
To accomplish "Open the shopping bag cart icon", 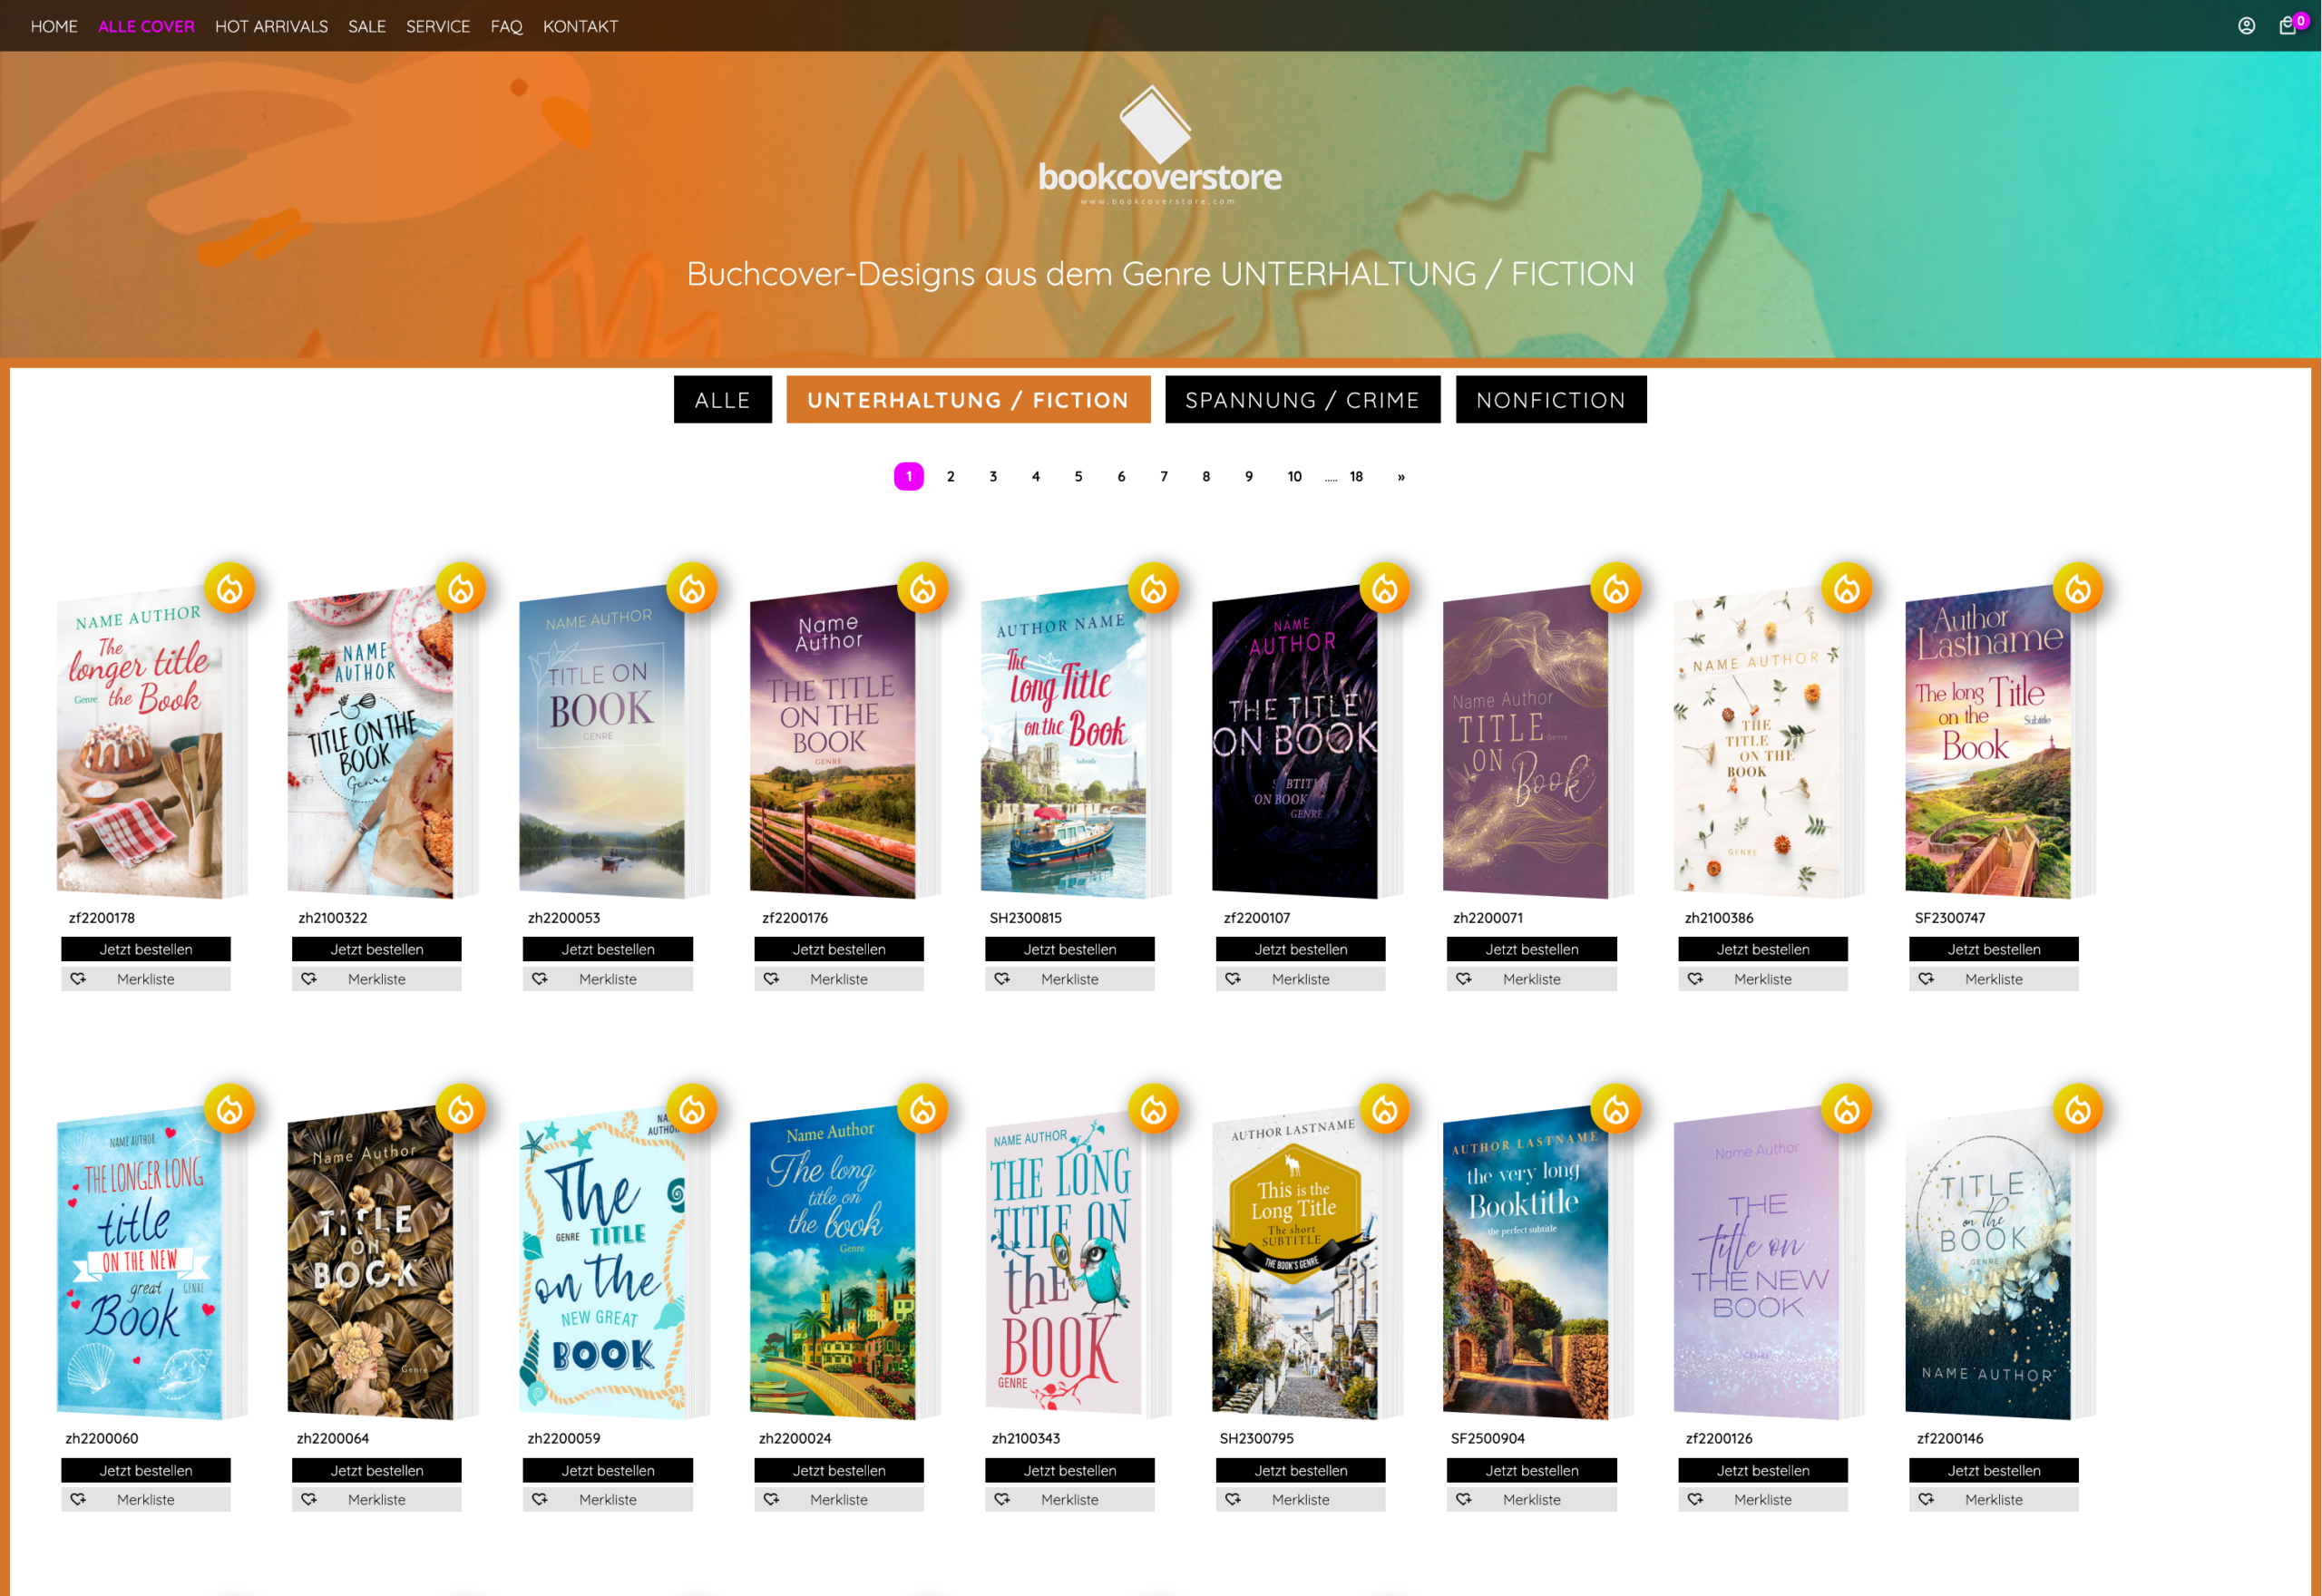I will click(x=2287, y=26).
